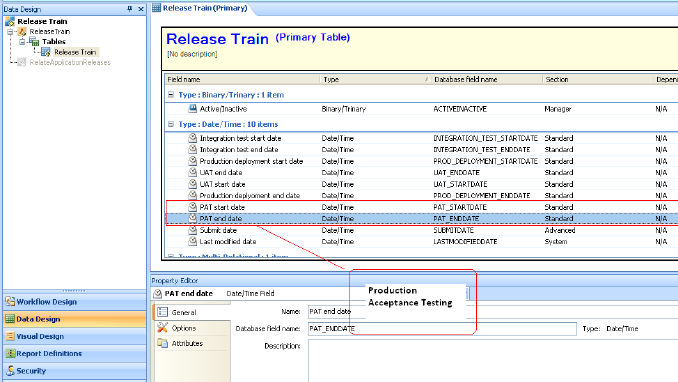Screen dimensions: 678x382
Task: Click the PAT end date property header icon
Action: click(x=157, y=294)
